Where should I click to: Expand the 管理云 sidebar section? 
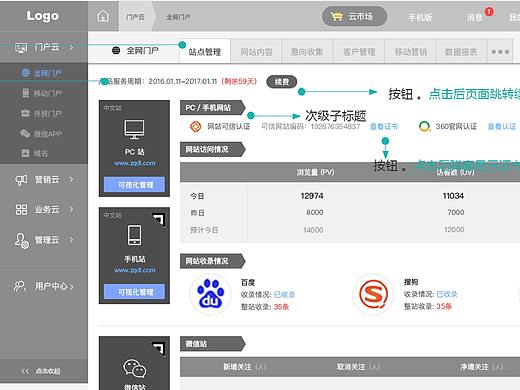point(44,239)
